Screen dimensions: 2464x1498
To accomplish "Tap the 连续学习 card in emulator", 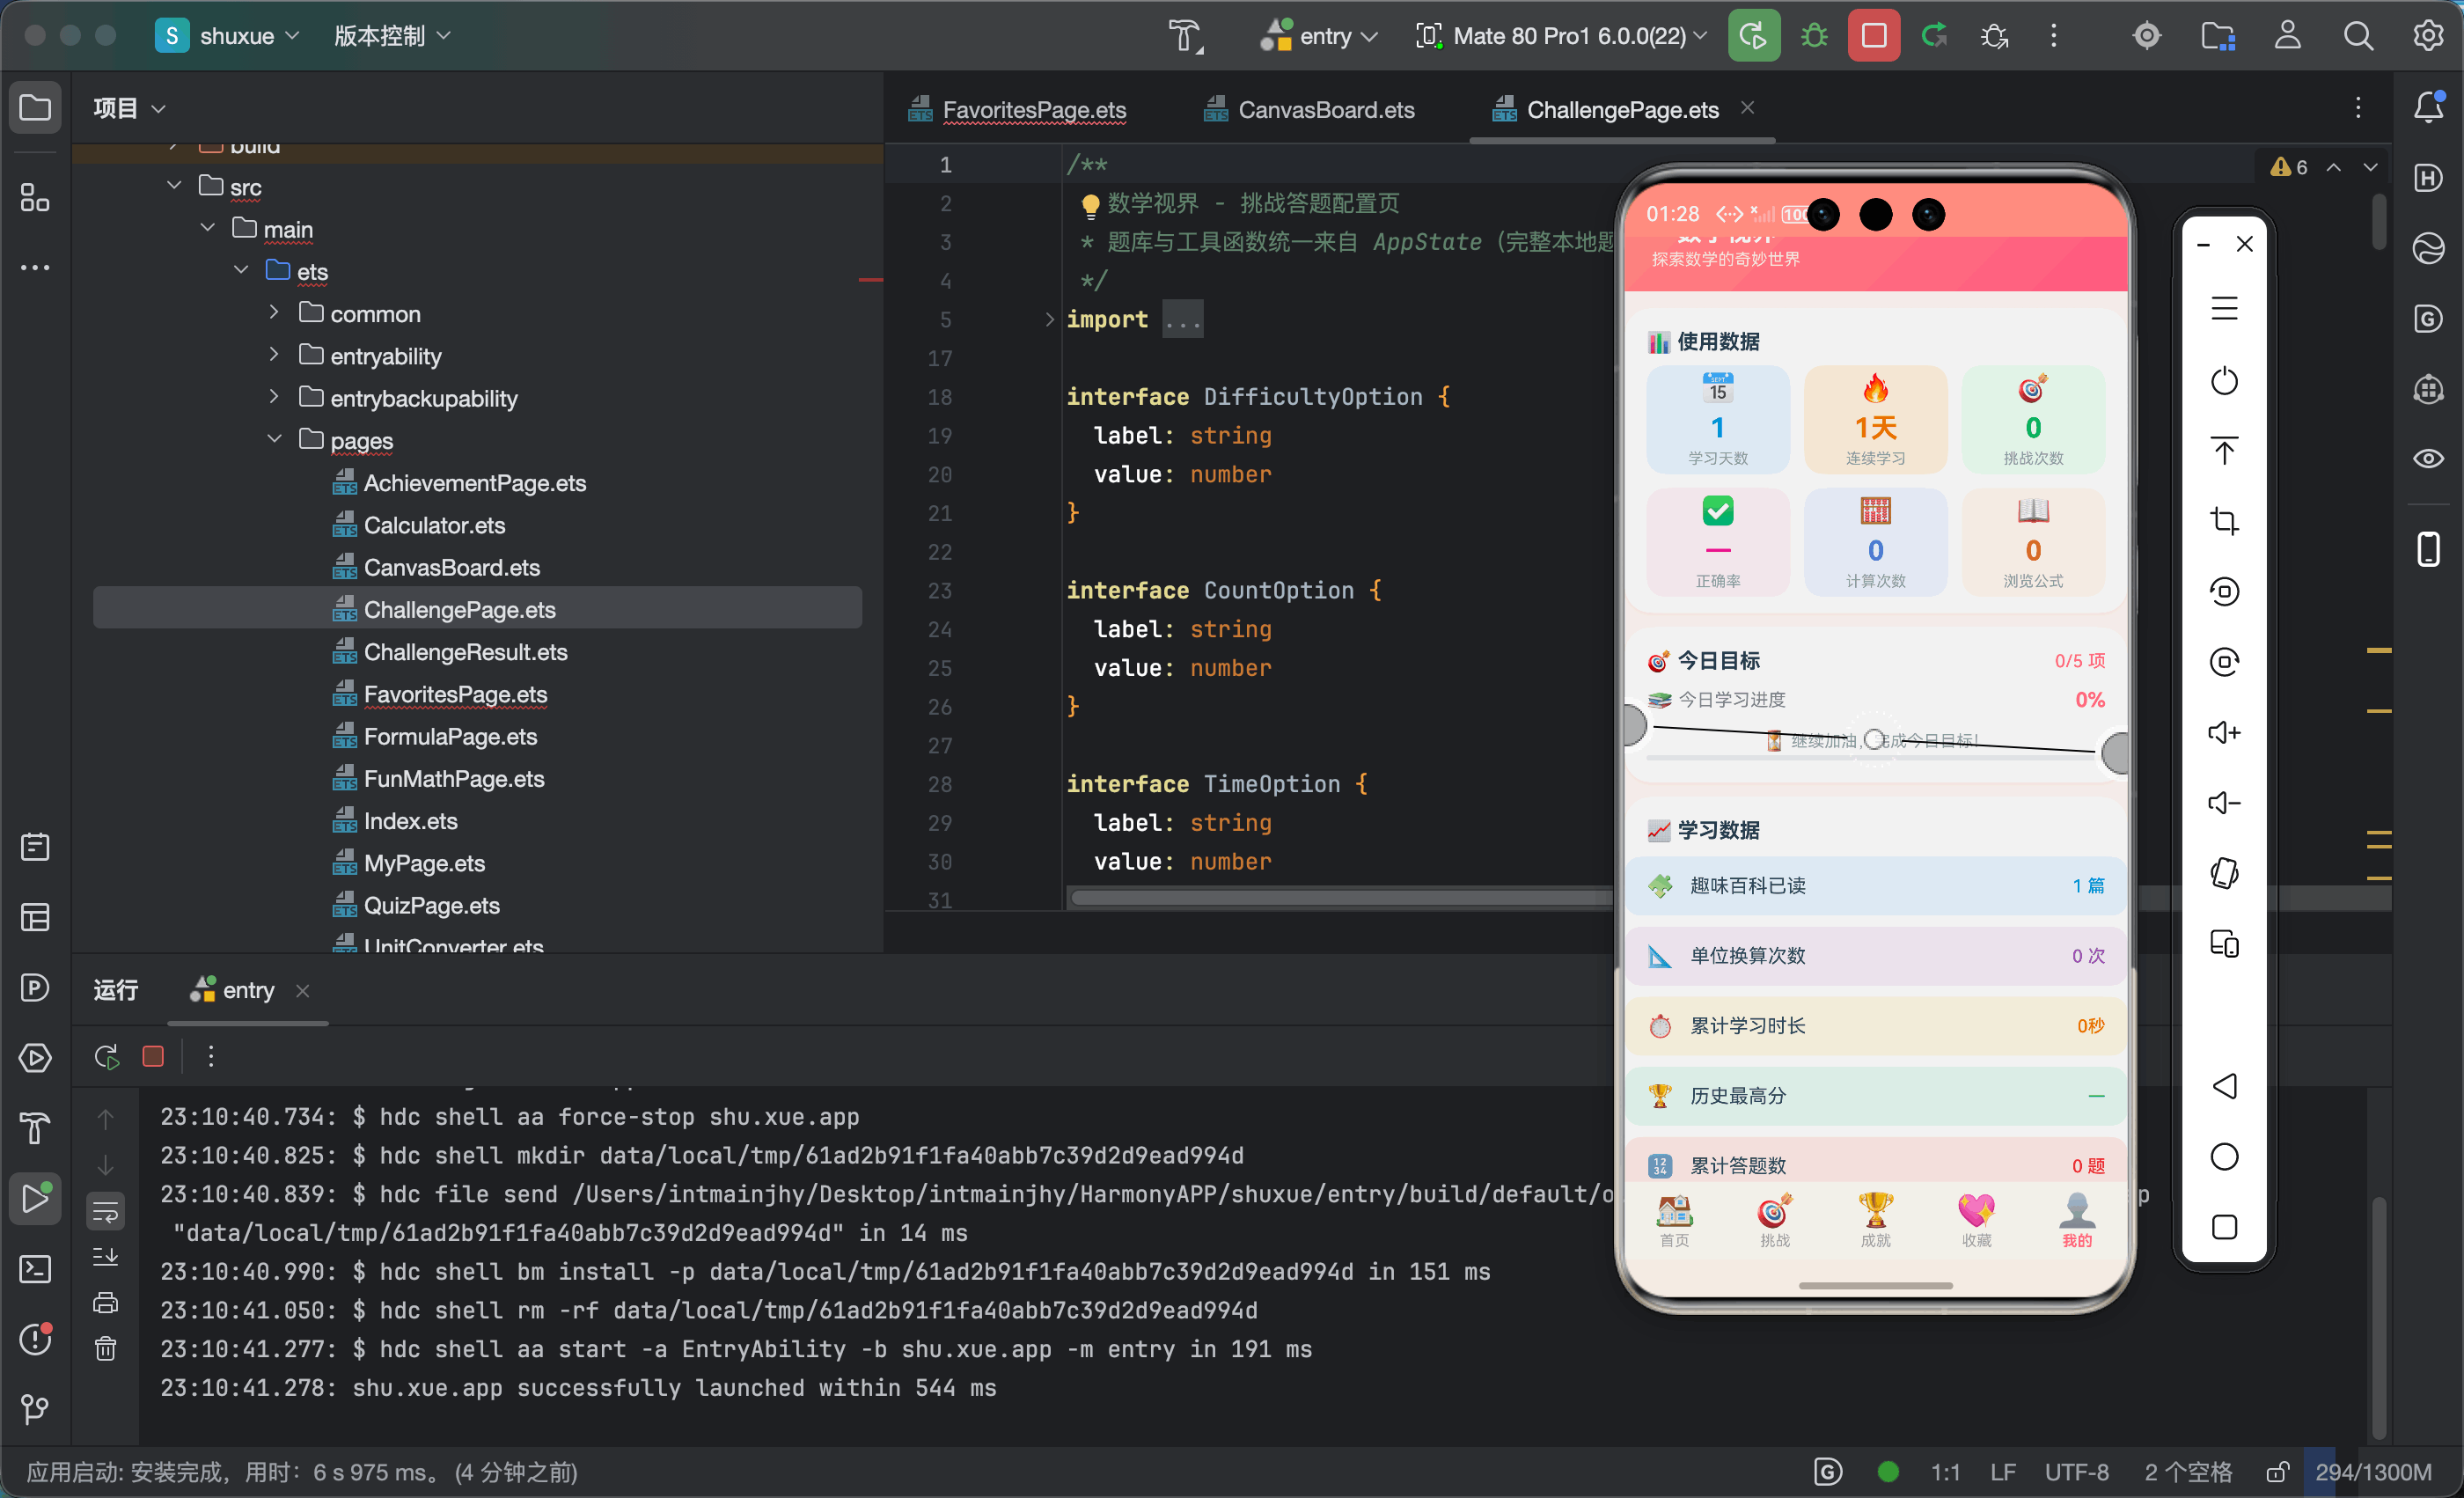I will coord(1875,419).
